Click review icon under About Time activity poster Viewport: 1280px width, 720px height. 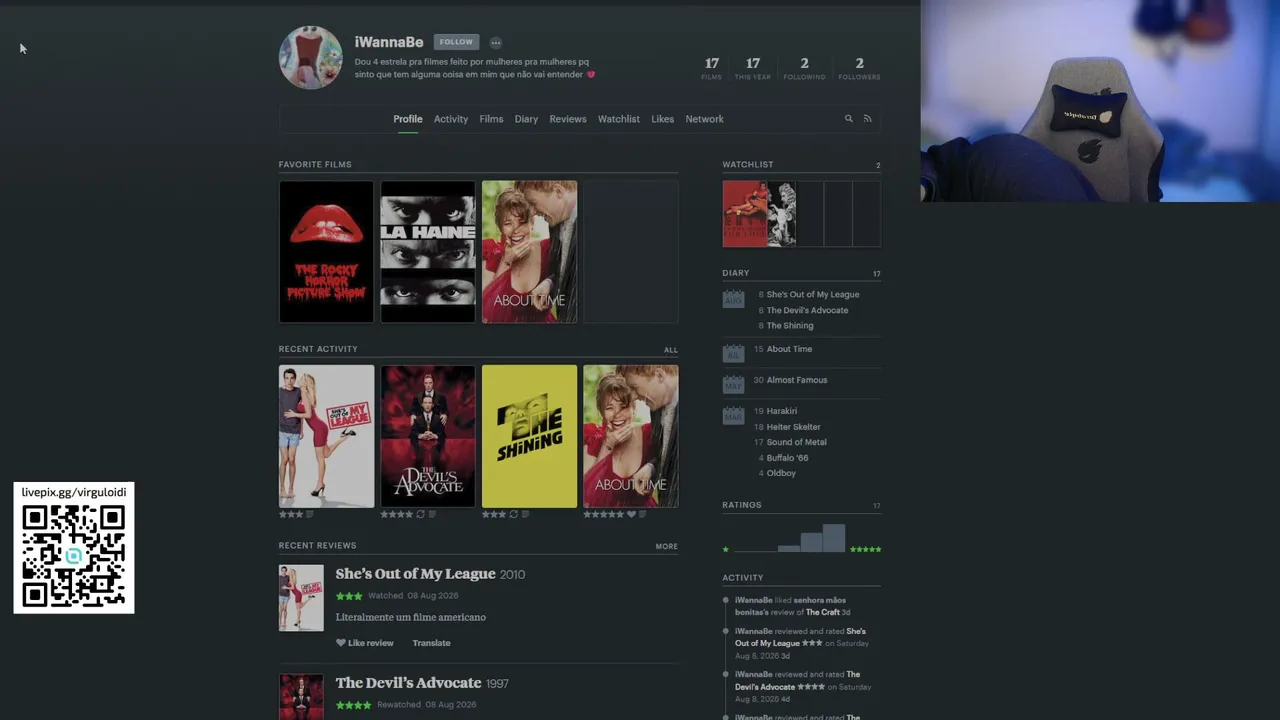pos(642,515)
